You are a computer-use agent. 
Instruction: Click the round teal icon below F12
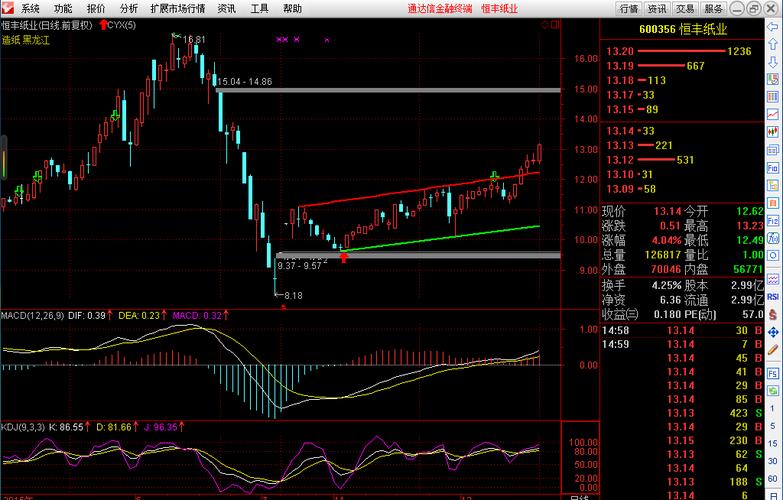click(773, 238)
